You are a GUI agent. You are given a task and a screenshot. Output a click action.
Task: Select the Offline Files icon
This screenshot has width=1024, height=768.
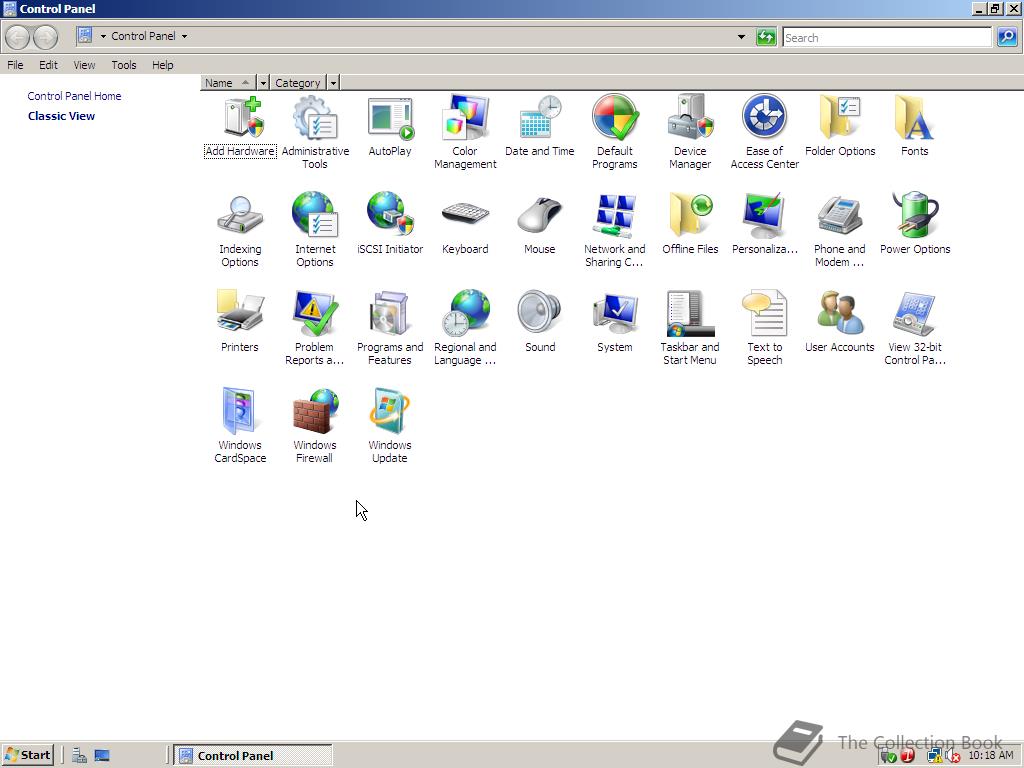pos(690,224)
